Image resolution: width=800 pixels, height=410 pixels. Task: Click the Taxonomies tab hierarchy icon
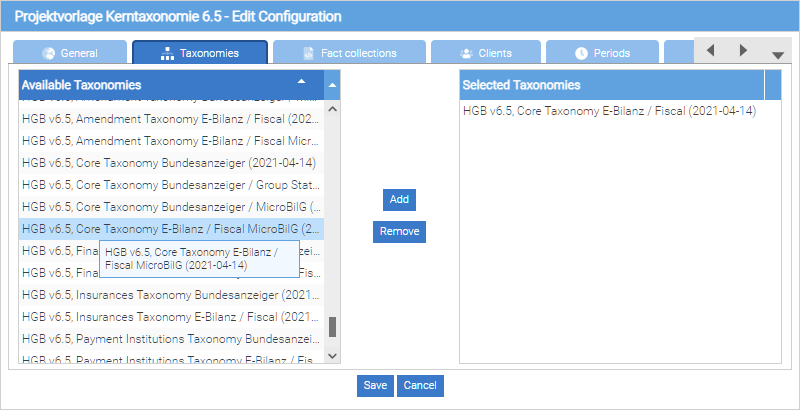(x=167, y=53)
